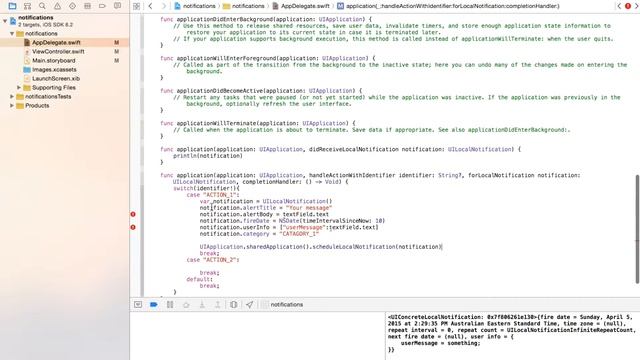Screen dimensions: 640x360
Task: Click the notification.category = "CATAGORY_1" line
Action: 259,234
